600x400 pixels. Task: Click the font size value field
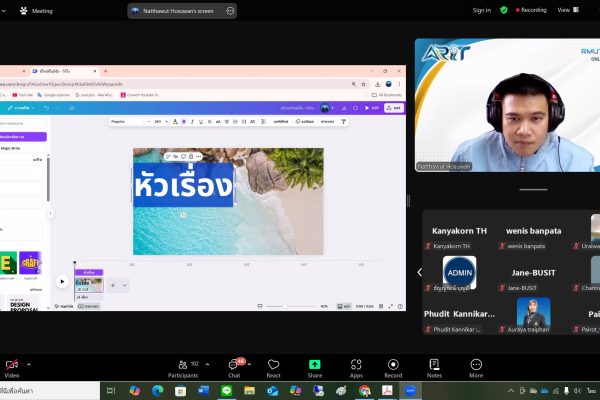point(157,122)
